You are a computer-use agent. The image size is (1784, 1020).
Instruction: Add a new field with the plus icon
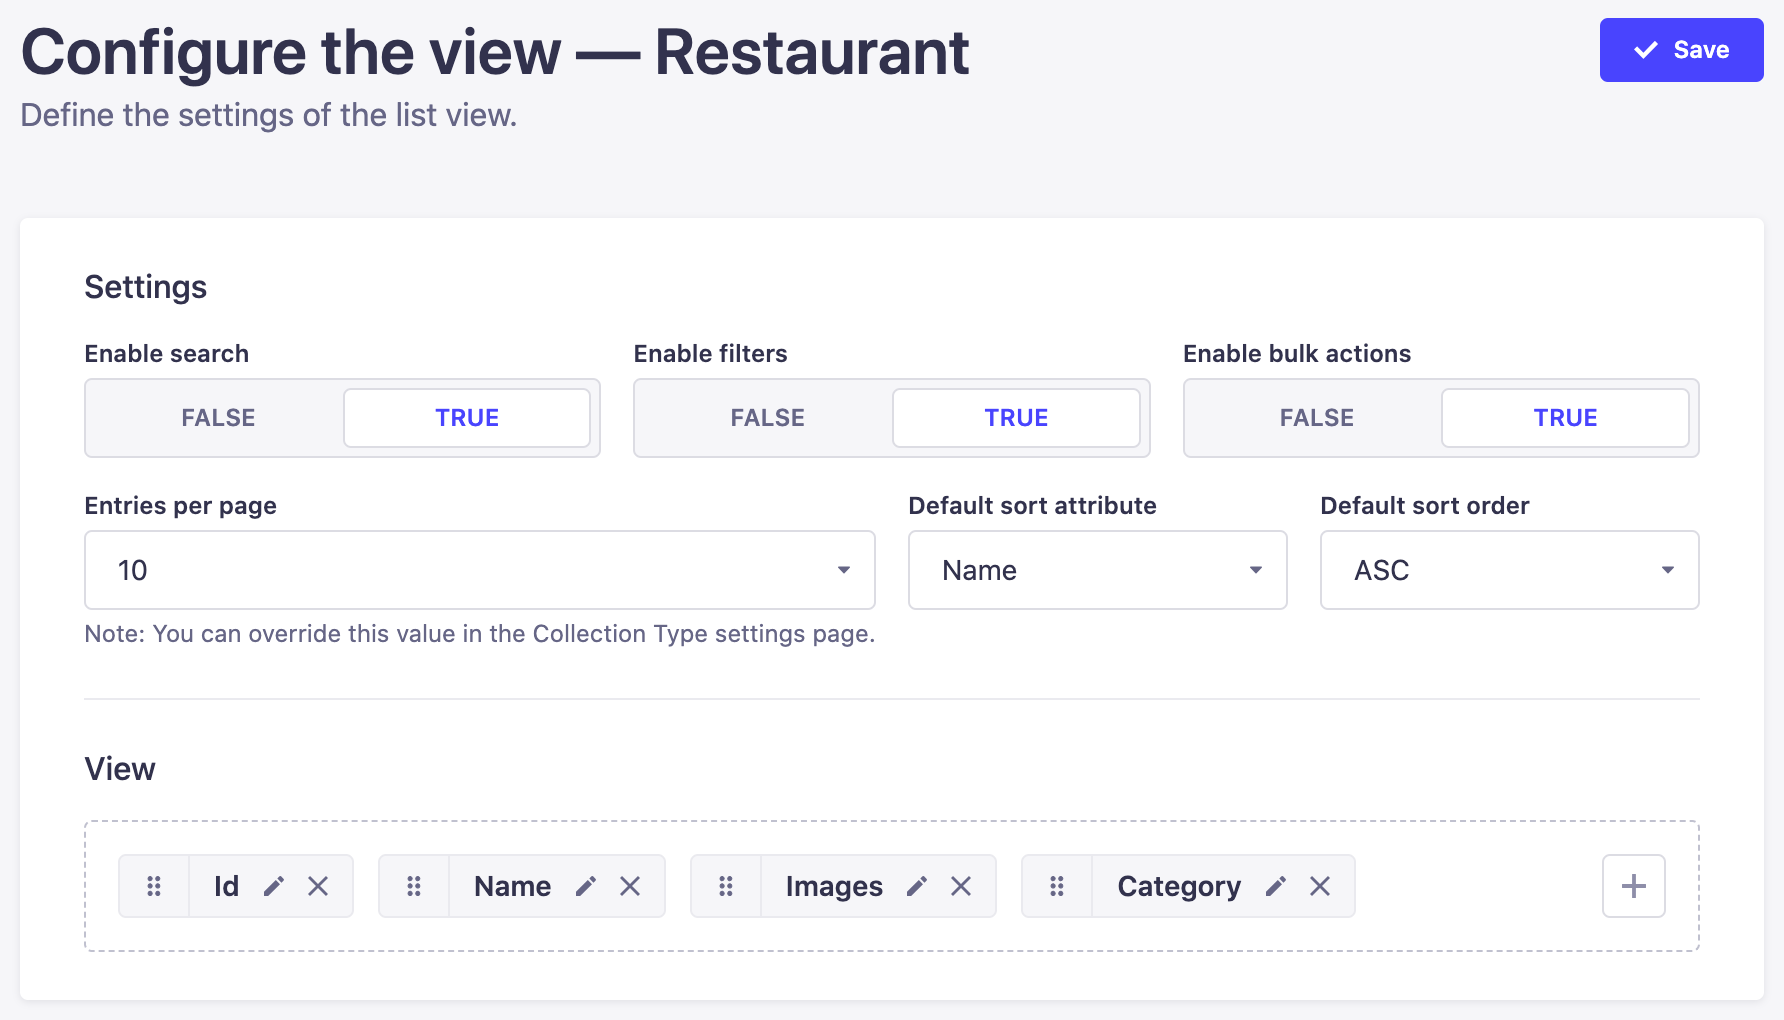[x=1634, y=886]
